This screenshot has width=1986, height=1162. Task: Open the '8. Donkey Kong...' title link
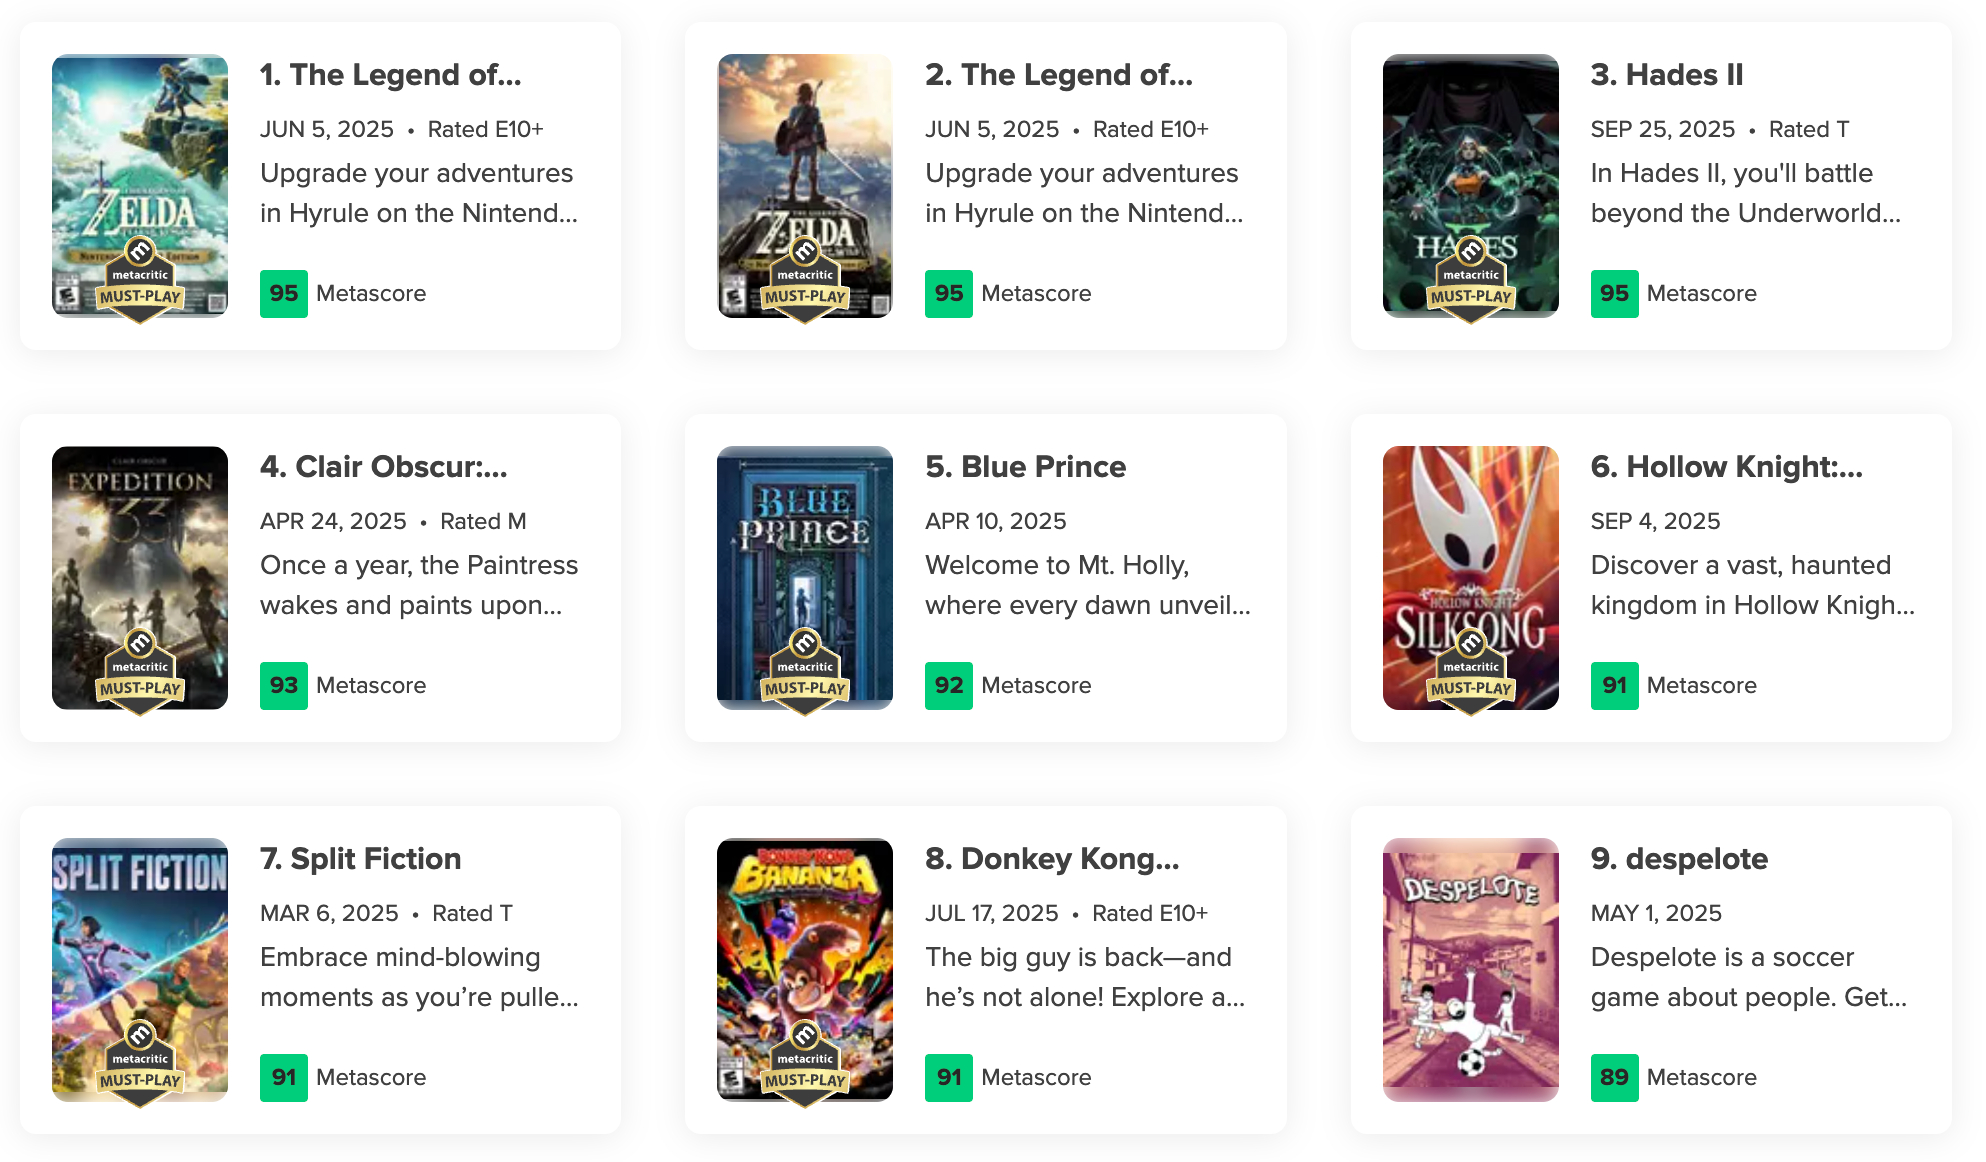[1052, 859]
